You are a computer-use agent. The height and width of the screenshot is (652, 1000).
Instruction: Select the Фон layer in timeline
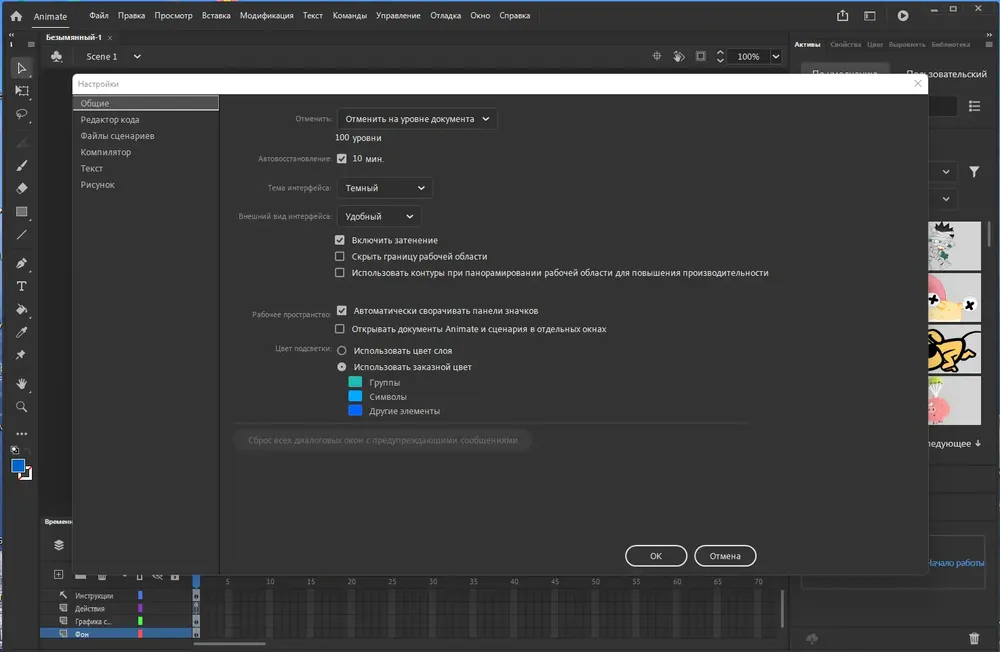coord(116,634)
